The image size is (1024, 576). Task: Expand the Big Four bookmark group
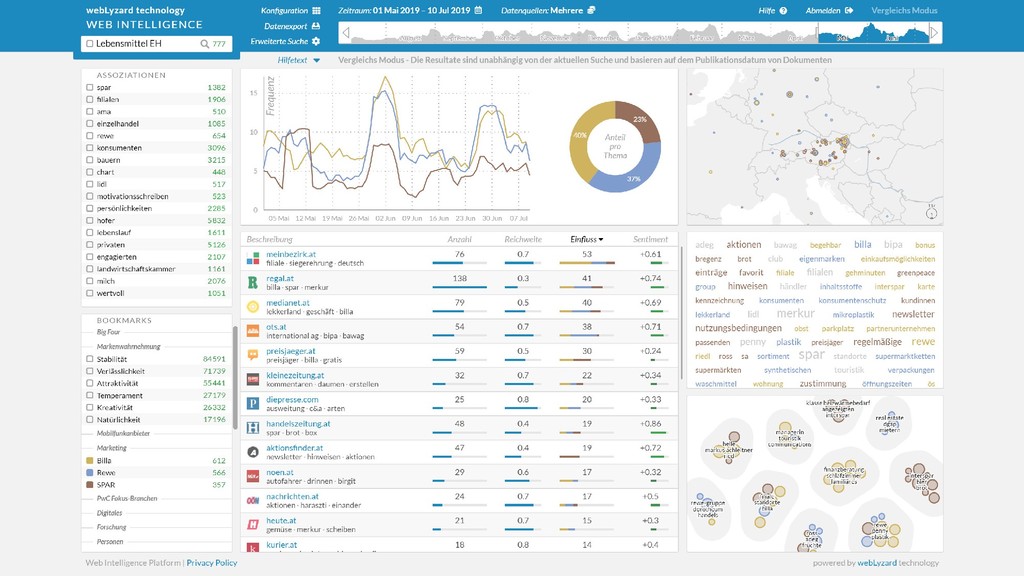click(108, 332)
